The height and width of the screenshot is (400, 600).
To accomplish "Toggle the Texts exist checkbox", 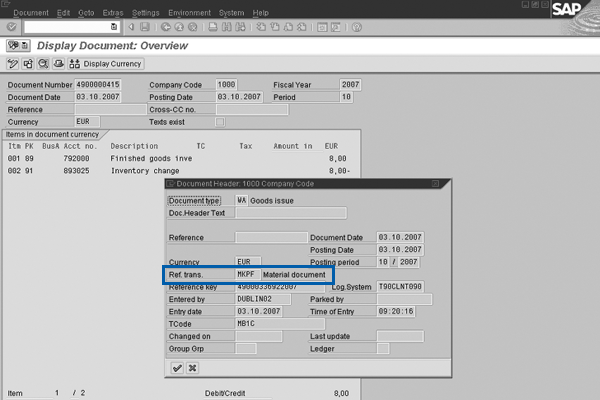I will (x=219, y=122).
